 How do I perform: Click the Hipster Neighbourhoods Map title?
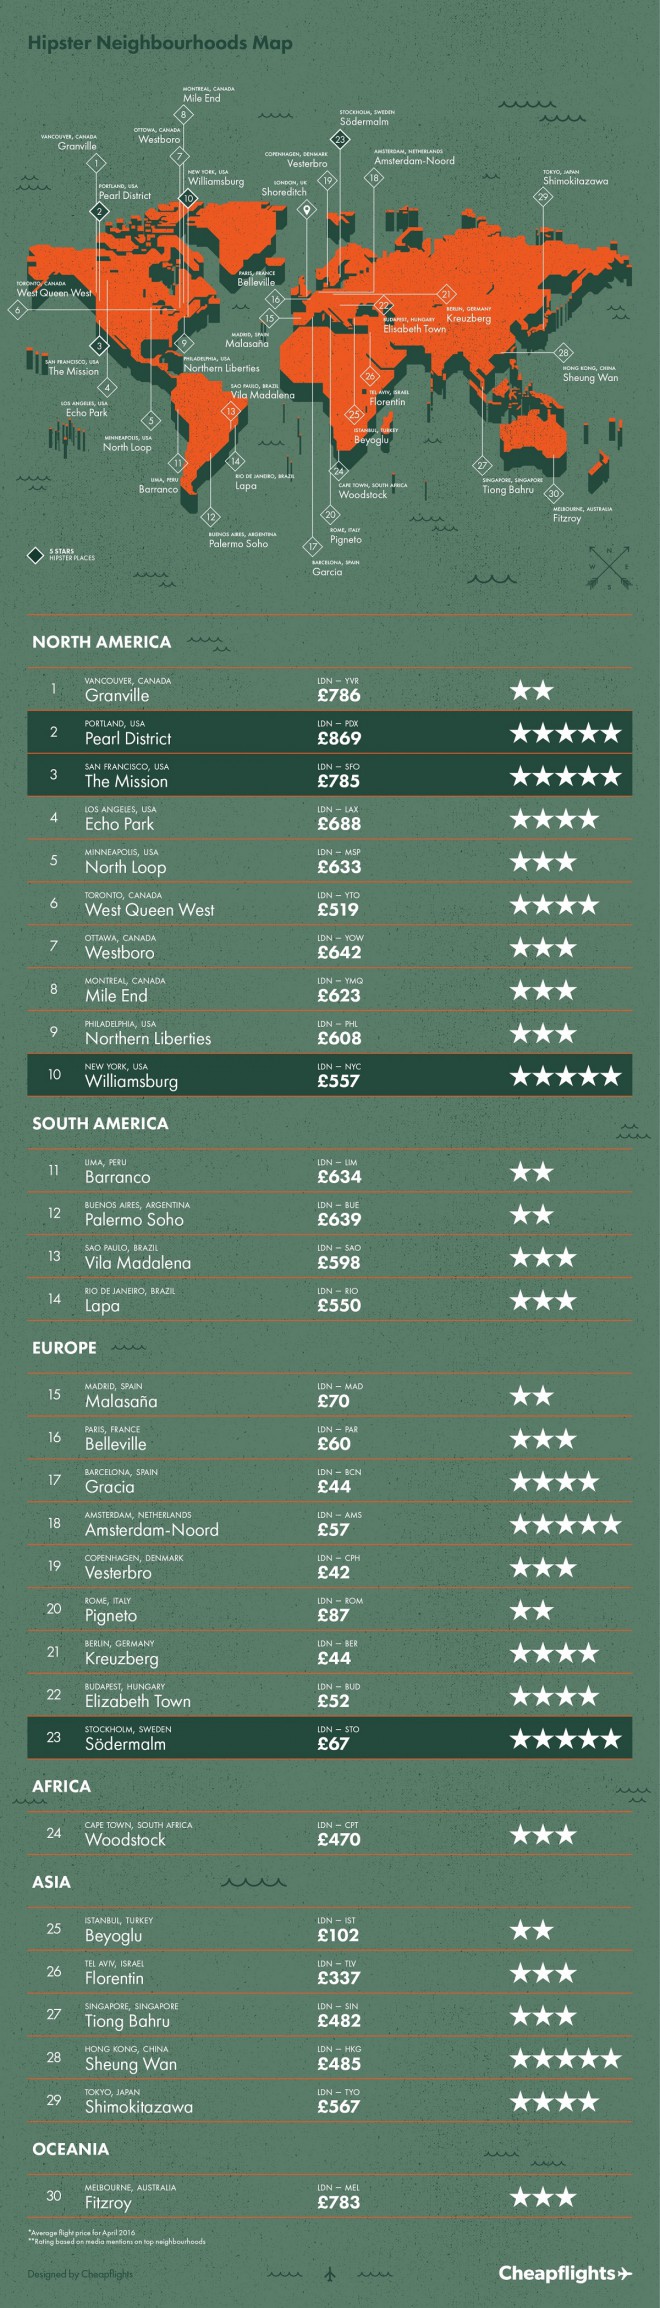point(160,43)
